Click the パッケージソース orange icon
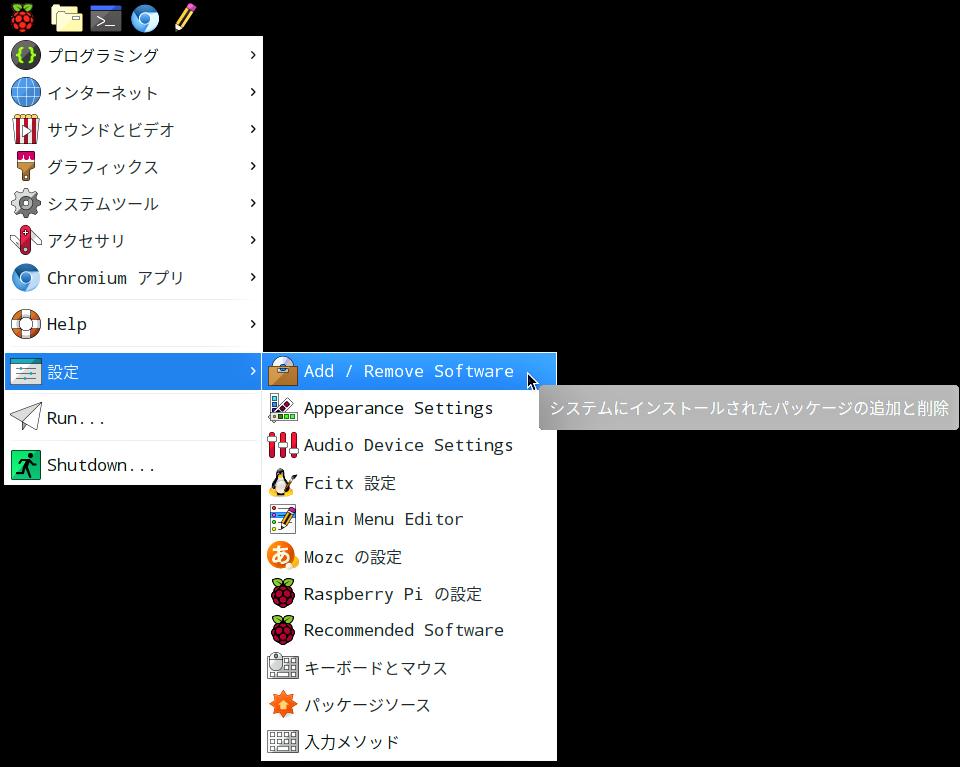Screen dimensions: 960x767 (x=283, y=704)
